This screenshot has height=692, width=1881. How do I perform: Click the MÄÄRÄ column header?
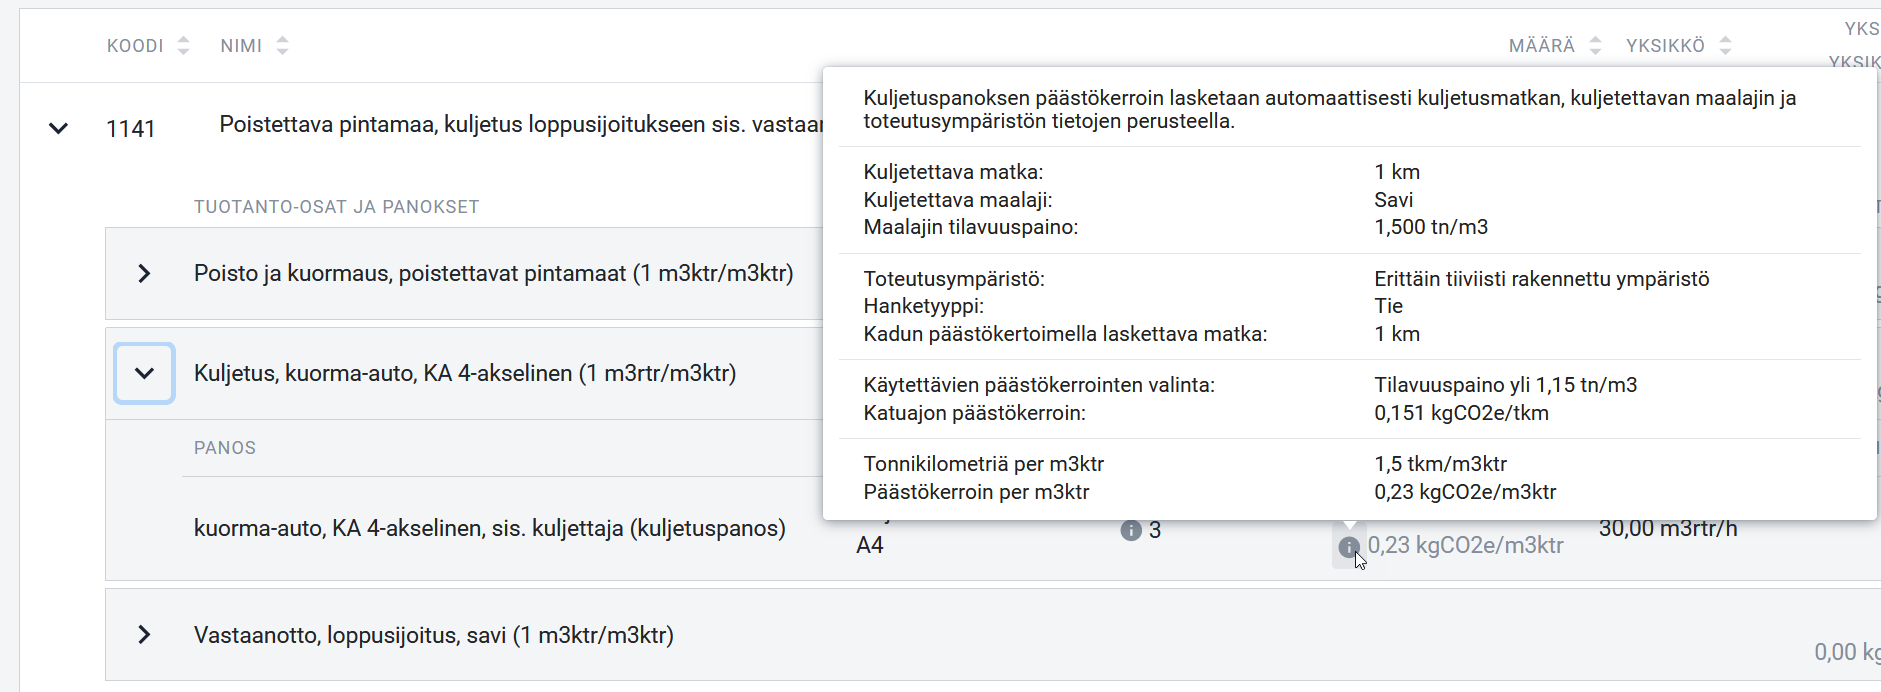[x=1541, y=46]
